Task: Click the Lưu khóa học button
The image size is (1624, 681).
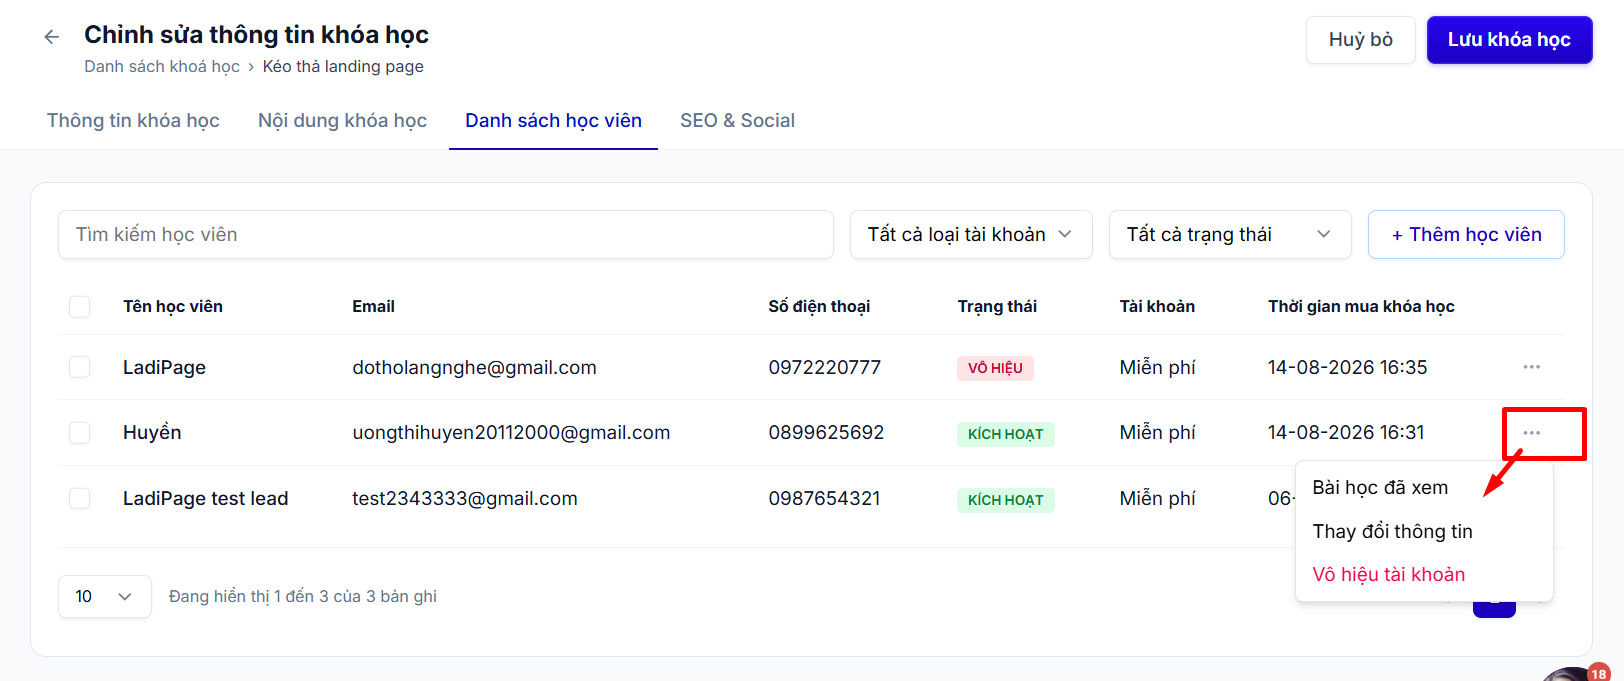Action: coord(1509,40)
